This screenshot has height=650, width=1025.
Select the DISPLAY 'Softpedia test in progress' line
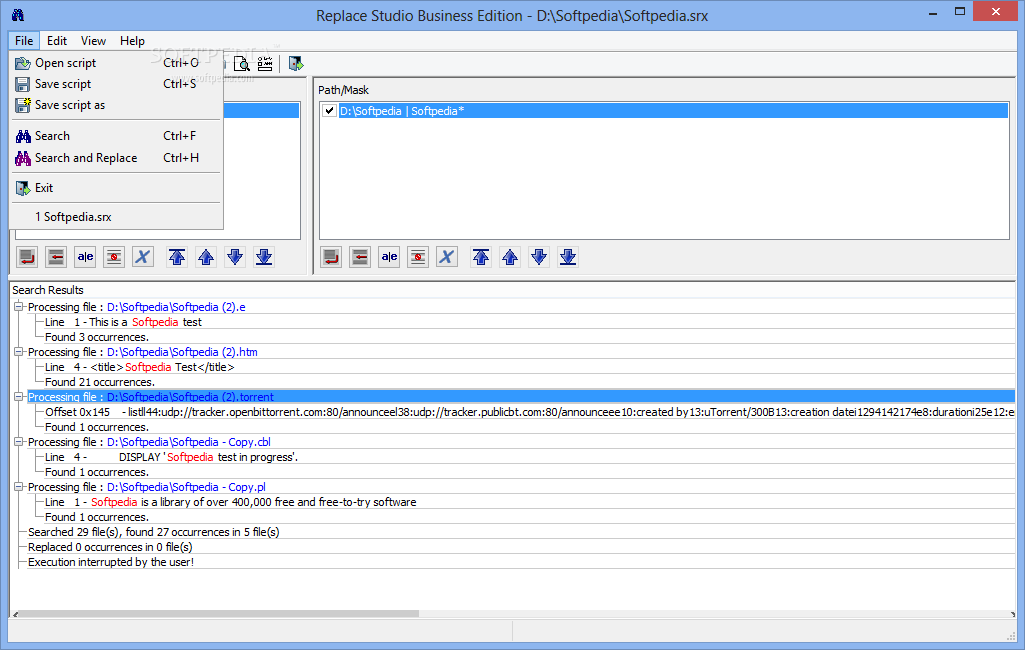coord(171,457)
